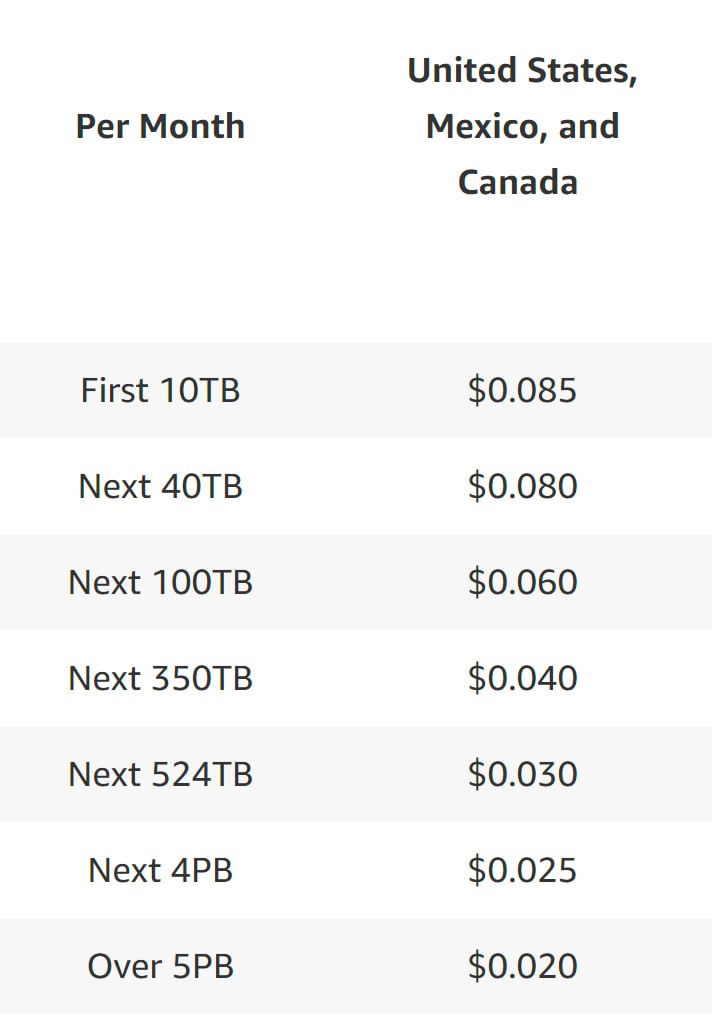The image size is (712, 1020).
Task: Click the $0.030 price cell
Action: (x=522, y=775)
